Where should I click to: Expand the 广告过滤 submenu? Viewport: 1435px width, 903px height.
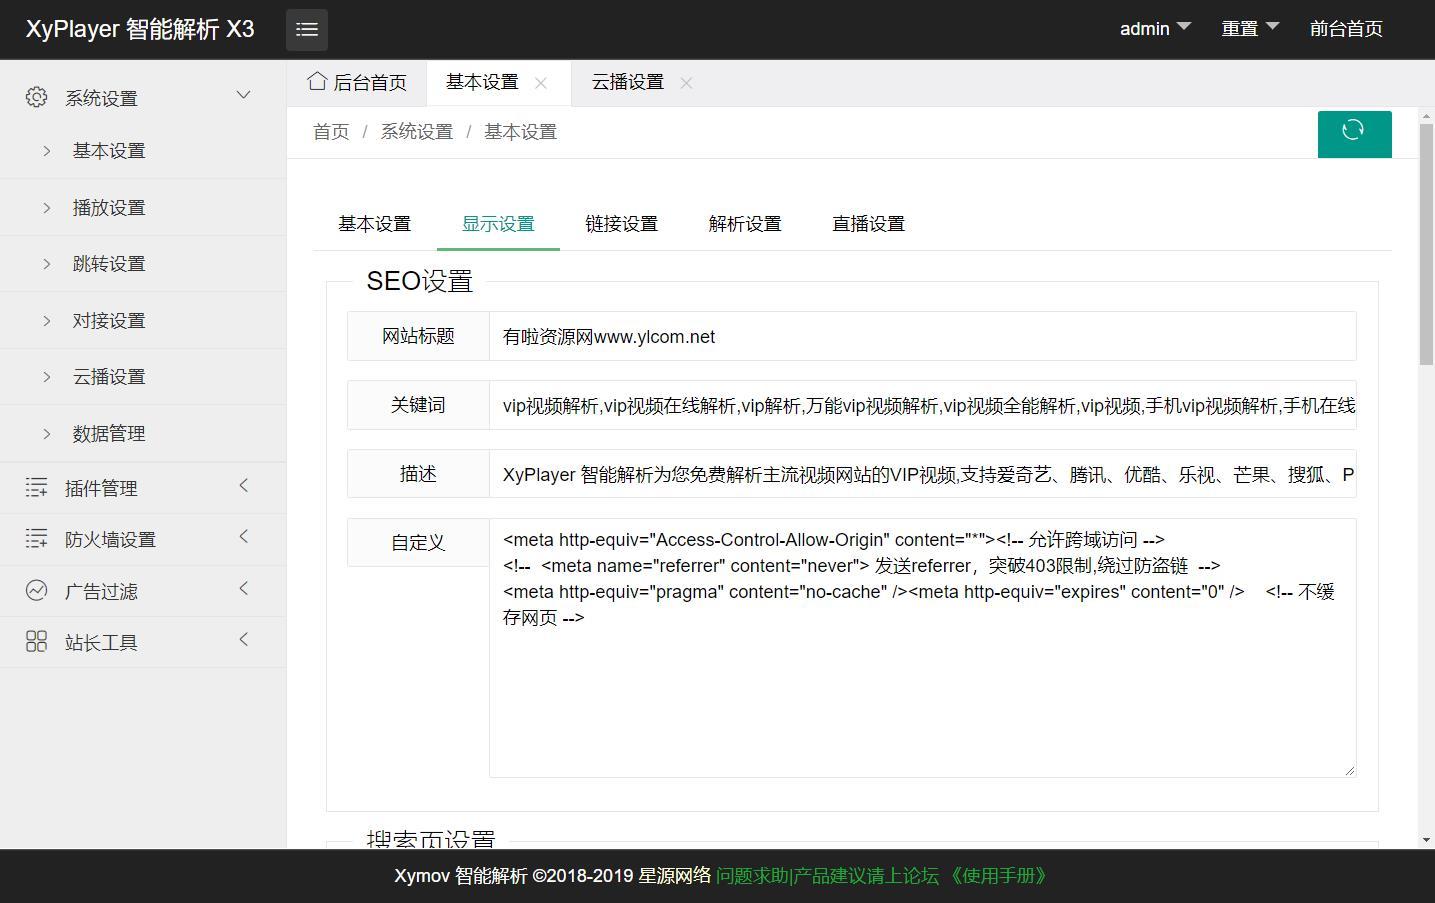click(x=243, y=589)
